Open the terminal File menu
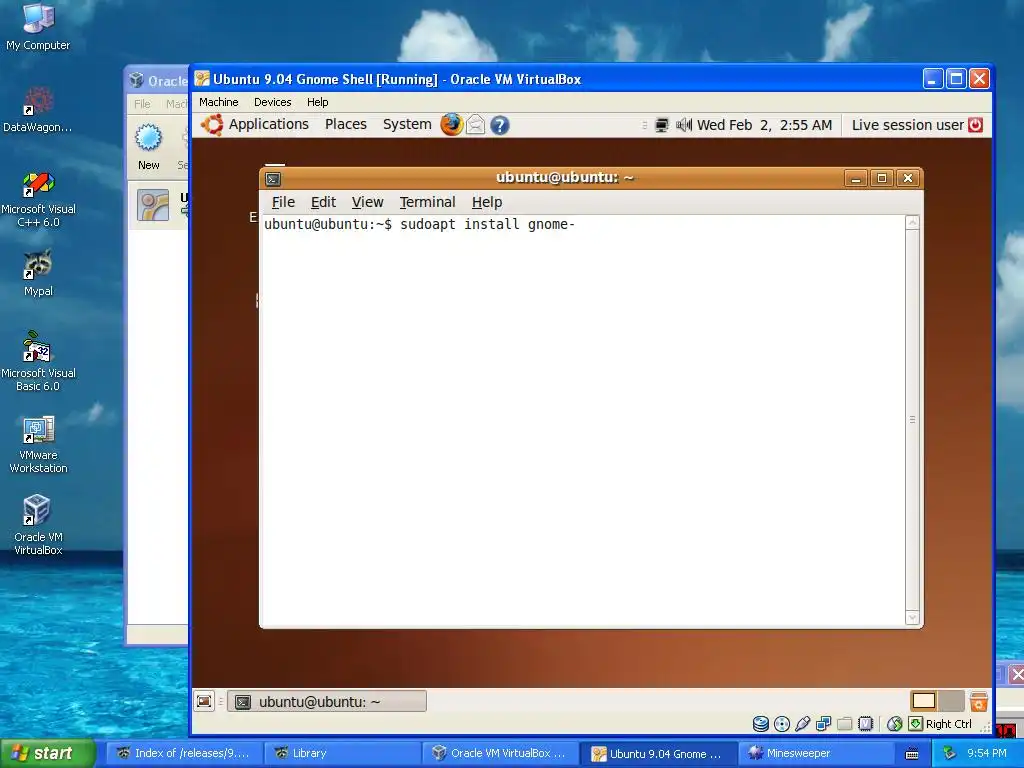This screenshot has width=1024, height=768. 283,202
